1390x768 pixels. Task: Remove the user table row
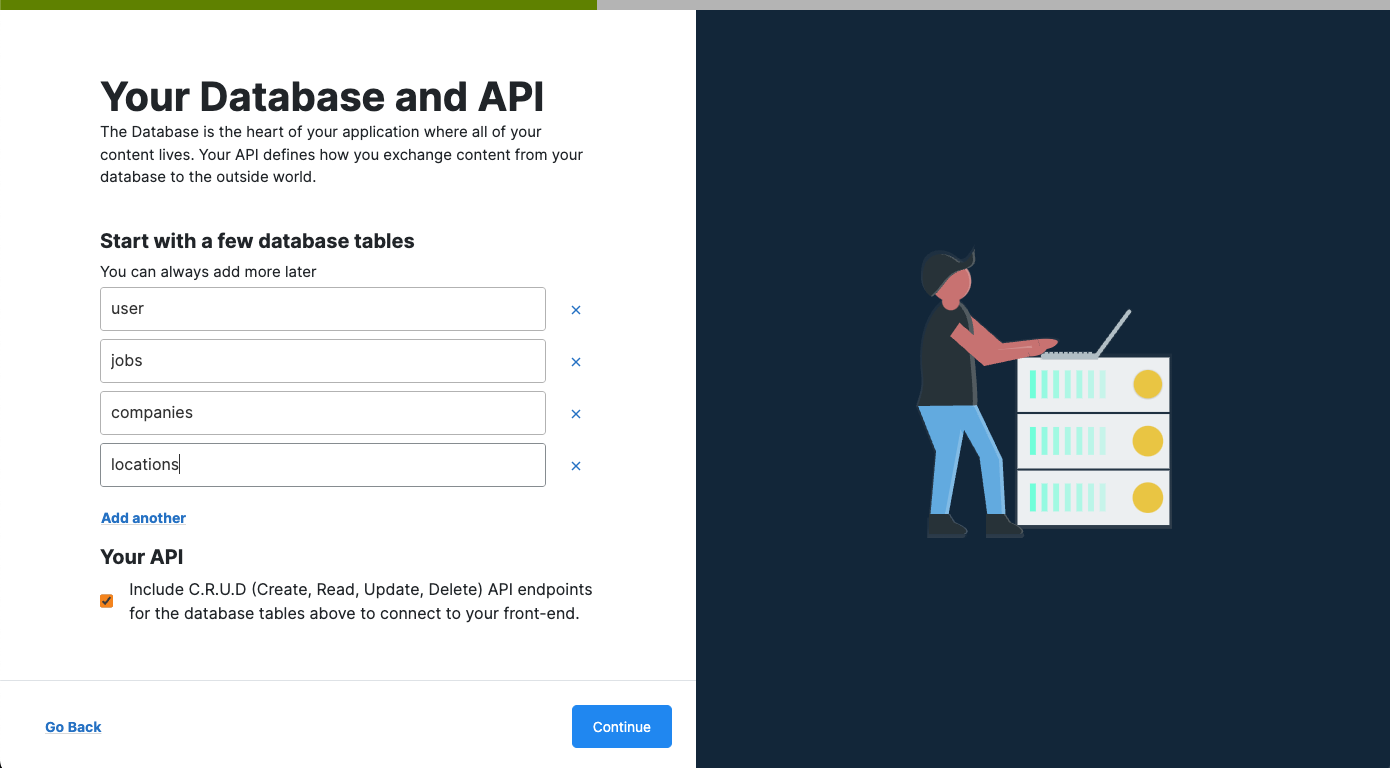tap(576, 310)
